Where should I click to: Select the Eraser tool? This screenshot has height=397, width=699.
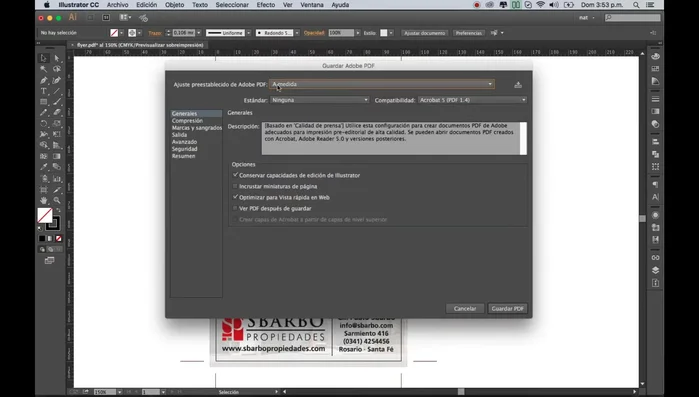(x=57, y=113)
